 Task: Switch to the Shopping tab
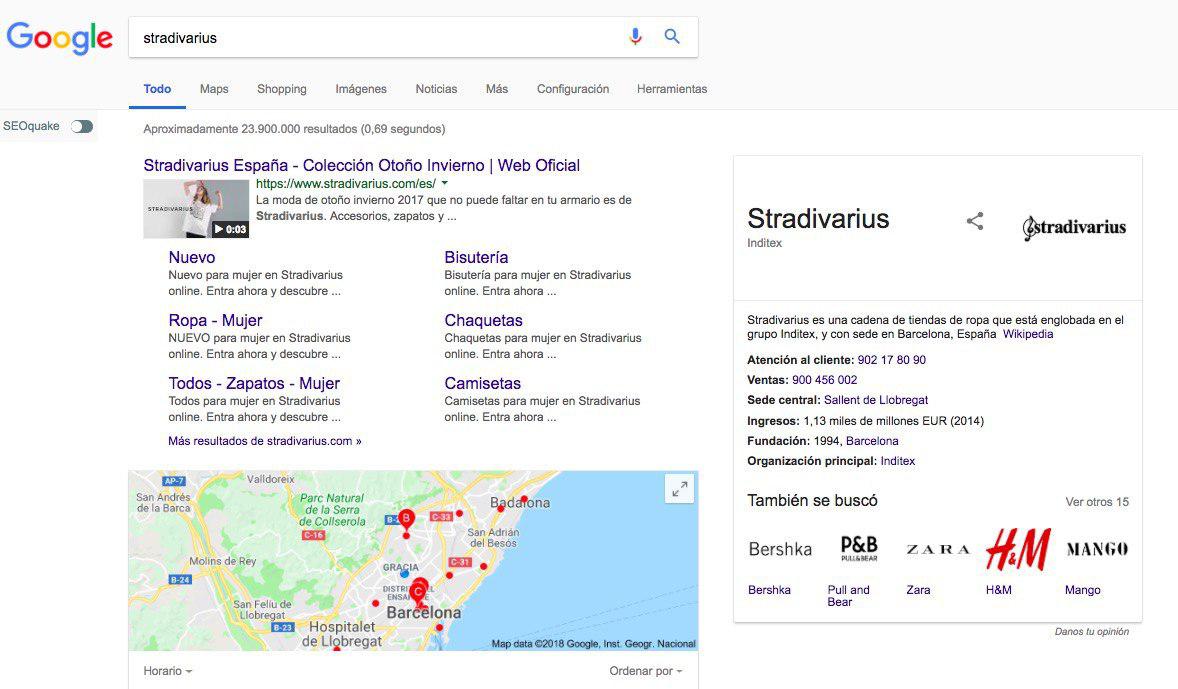pos(282,89)
